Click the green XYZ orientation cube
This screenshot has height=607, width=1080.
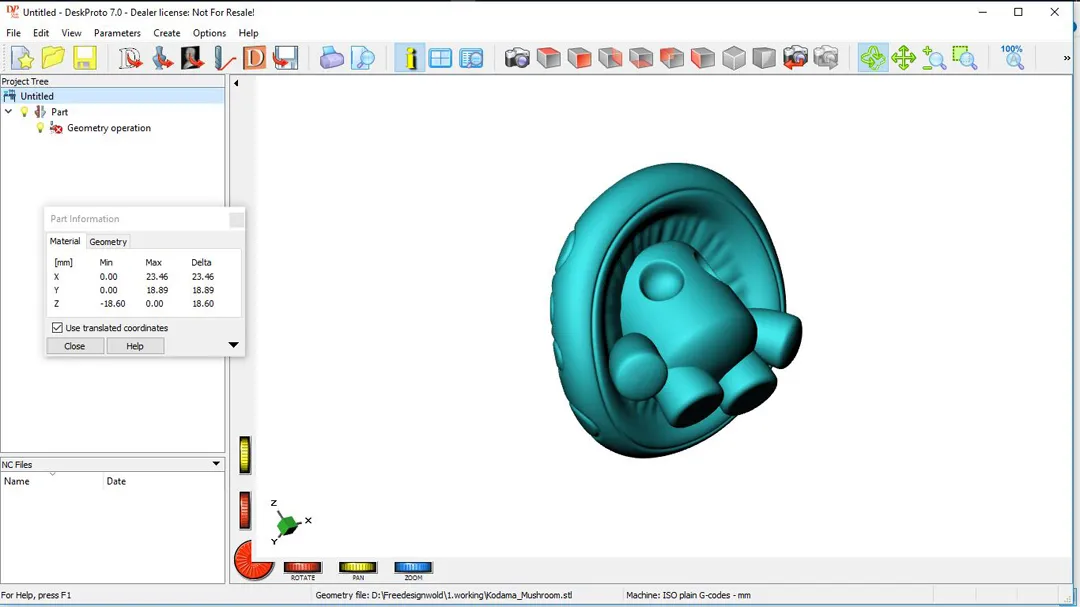click(x=288, y=526)
